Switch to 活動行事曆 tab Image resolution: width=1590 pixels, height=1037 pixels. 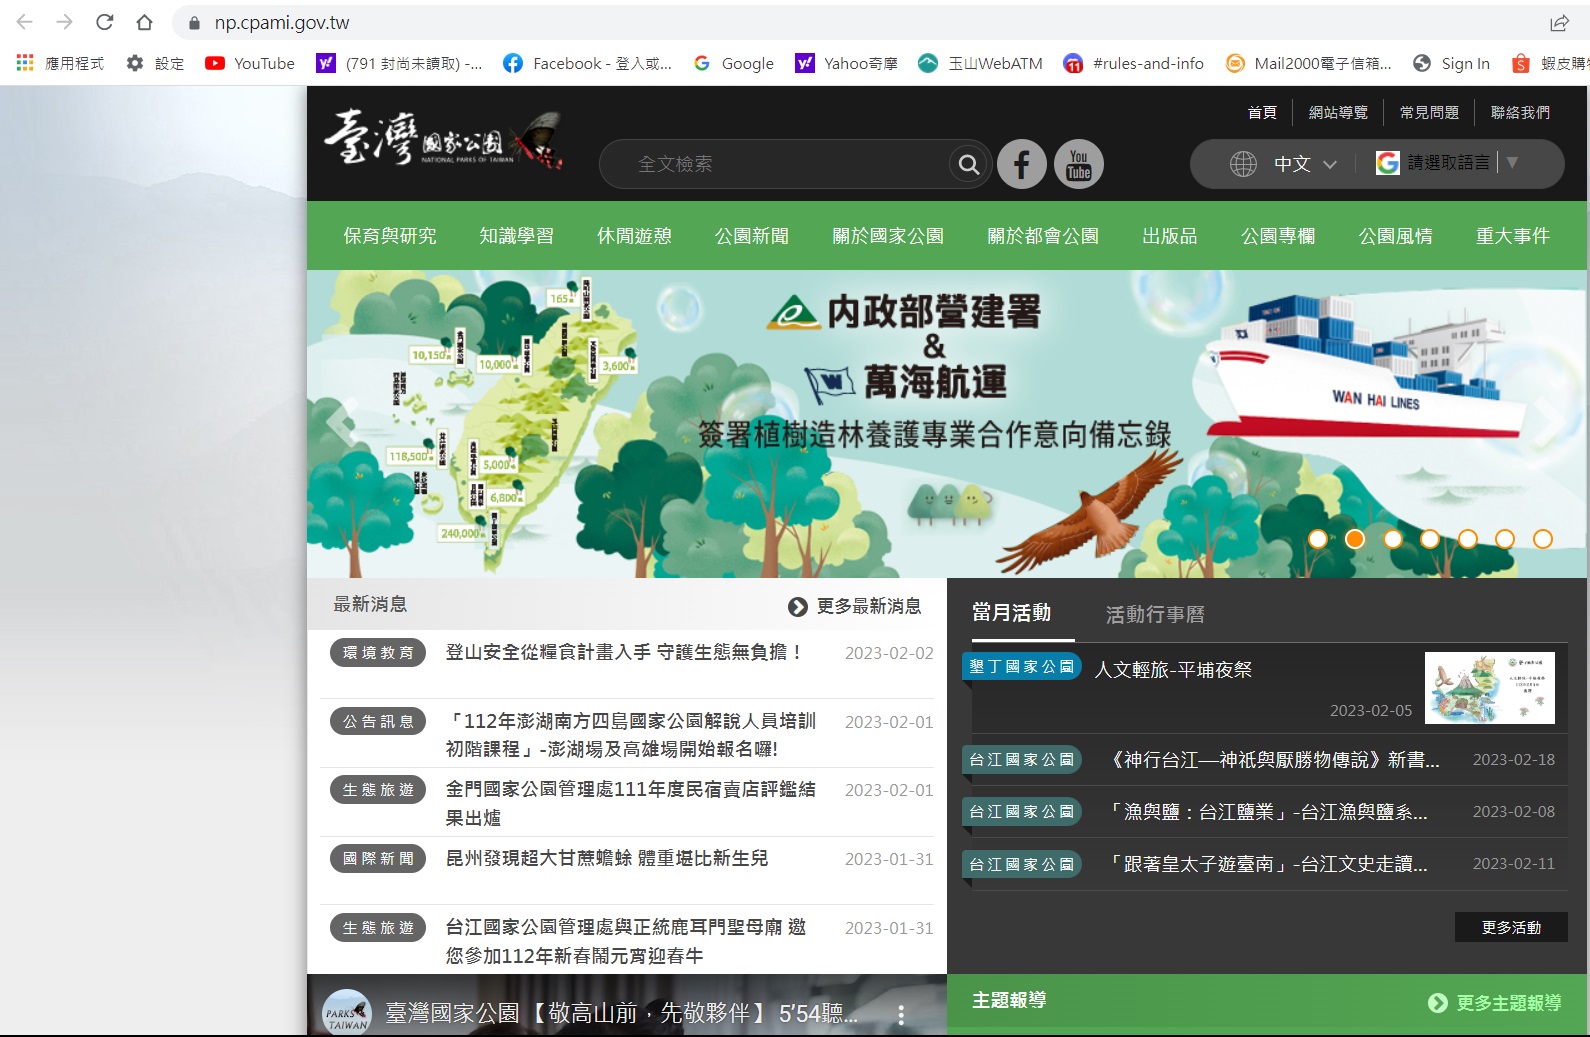(1155, 614)
